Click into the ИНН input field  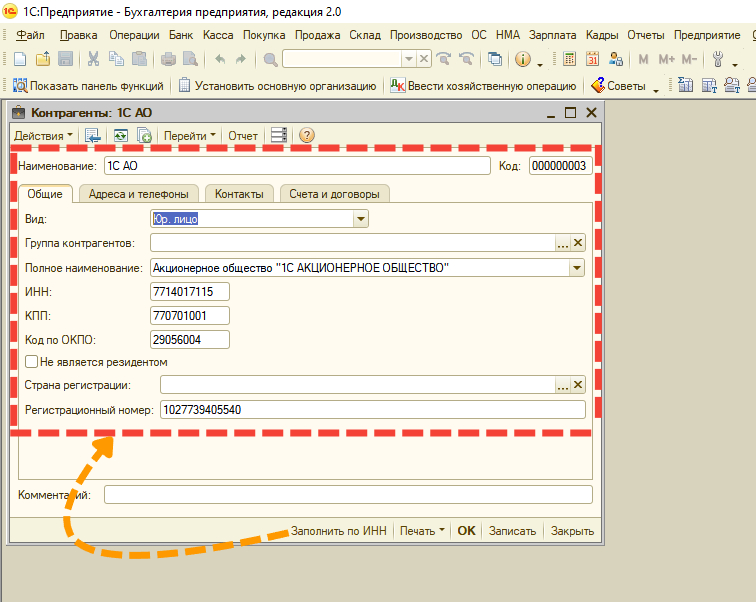point(190,292)
